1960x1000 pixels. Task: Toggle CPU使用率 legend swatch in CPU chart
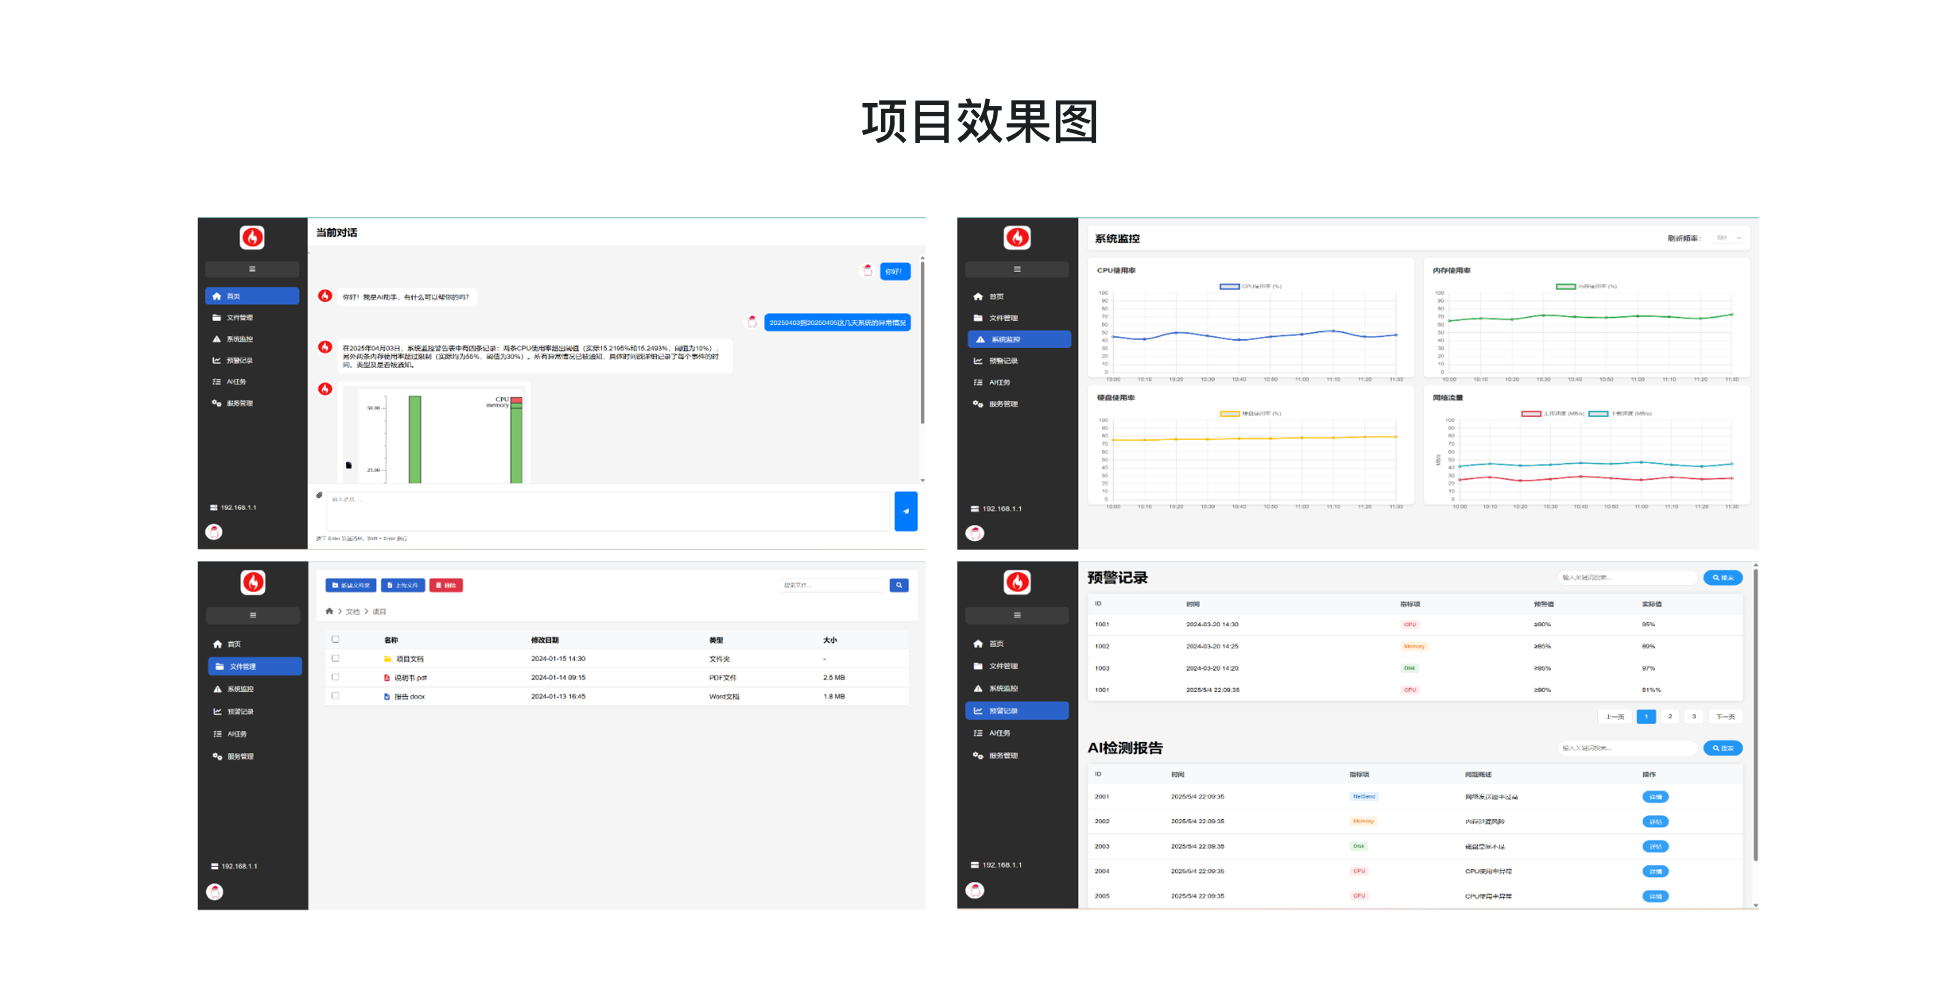(1230, 286)
